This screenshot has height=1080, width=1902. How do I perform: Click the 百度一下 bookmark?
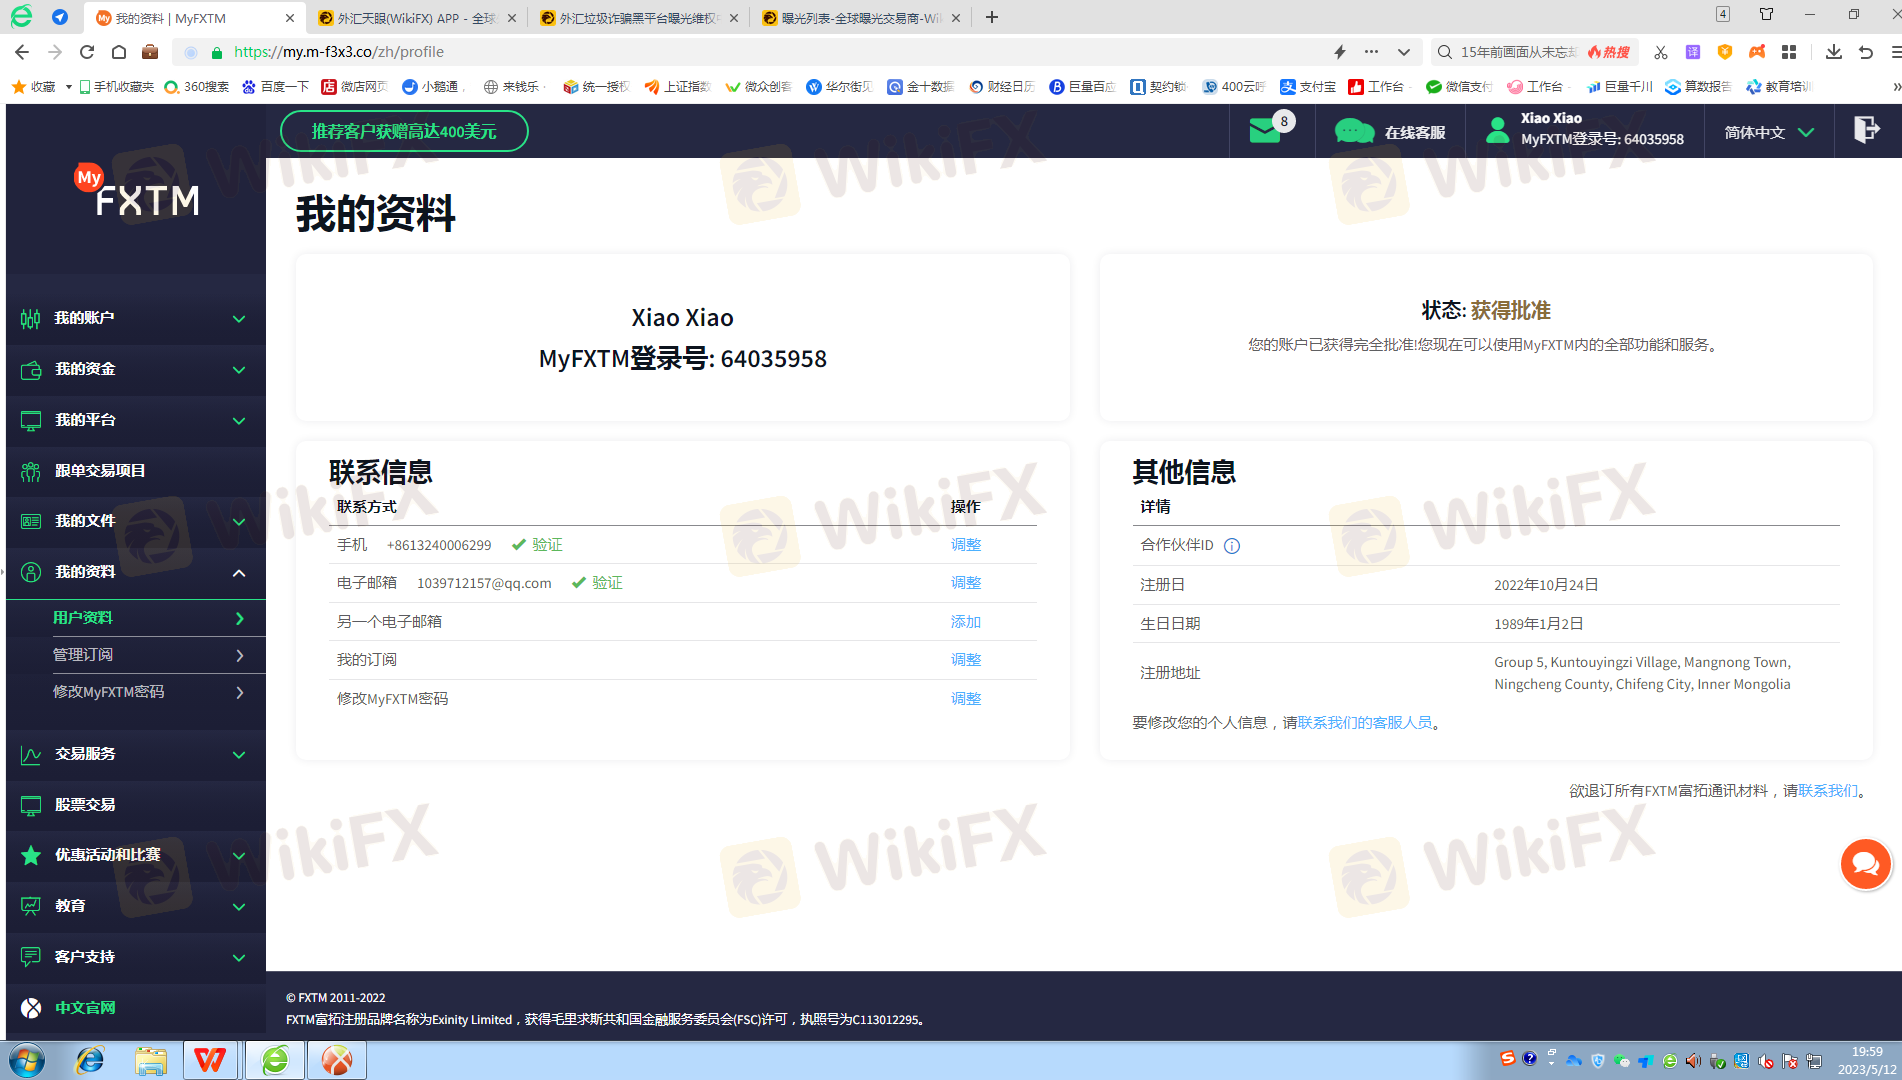pyautogui.click(x=275, y=87)
